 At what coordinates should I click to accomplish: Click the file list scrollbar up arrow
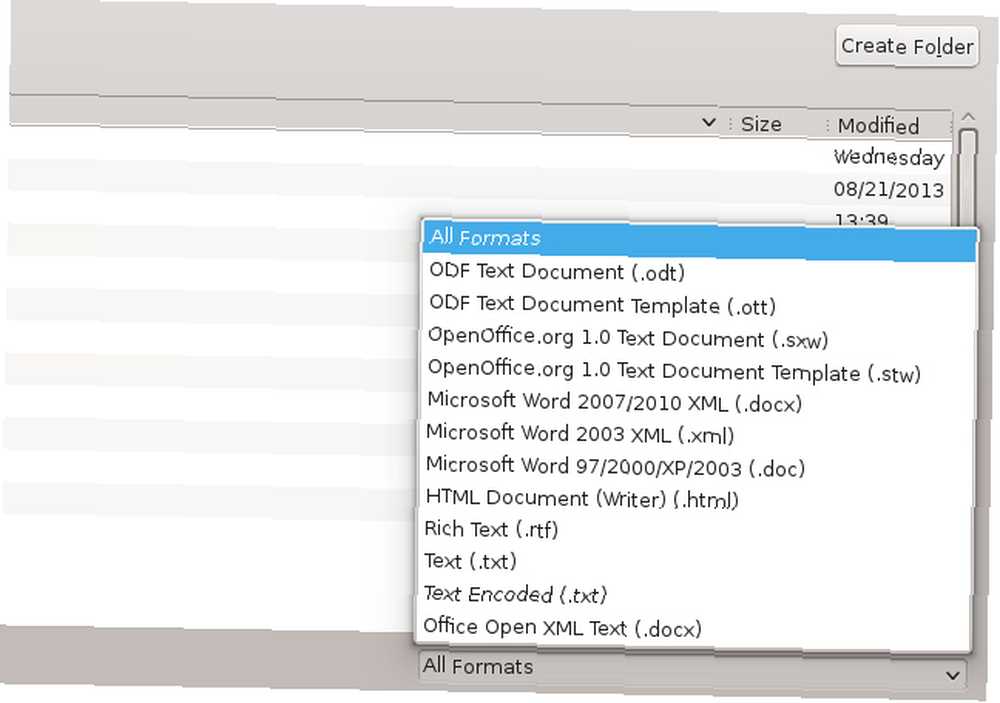[x=968, y=117]
